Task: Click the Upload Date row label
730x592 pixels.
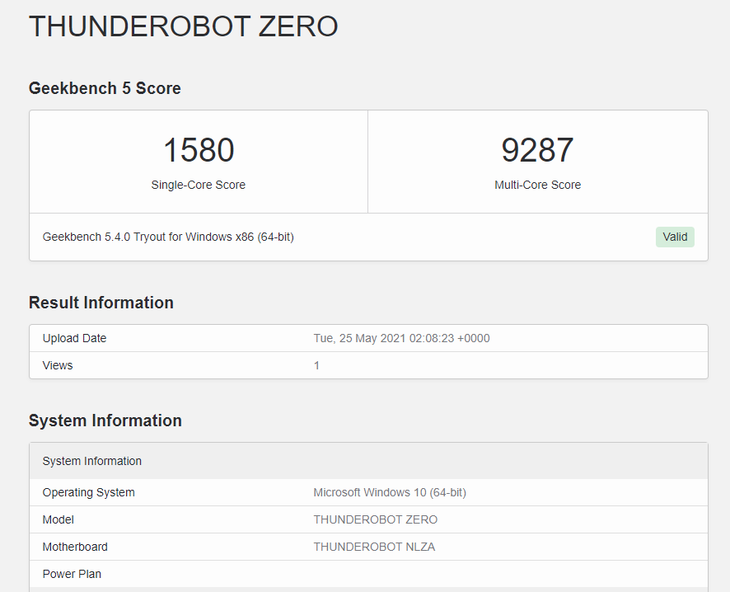Action: pyautogui.click(x=74, y=338)
